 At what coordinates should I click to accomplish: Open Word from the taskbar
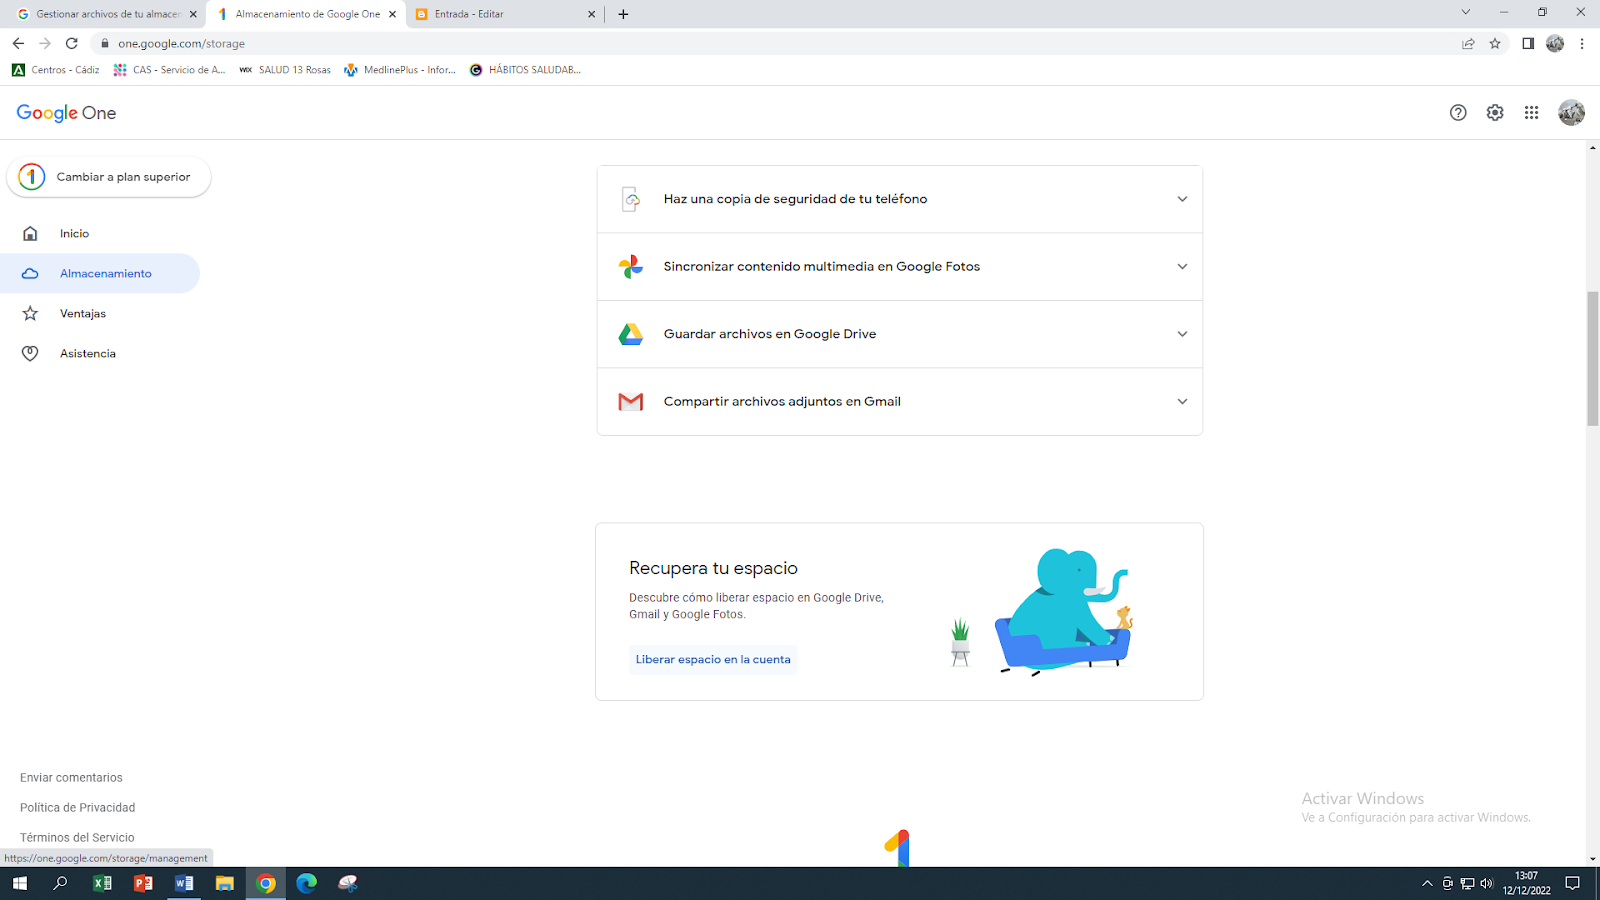pos(184,883)
